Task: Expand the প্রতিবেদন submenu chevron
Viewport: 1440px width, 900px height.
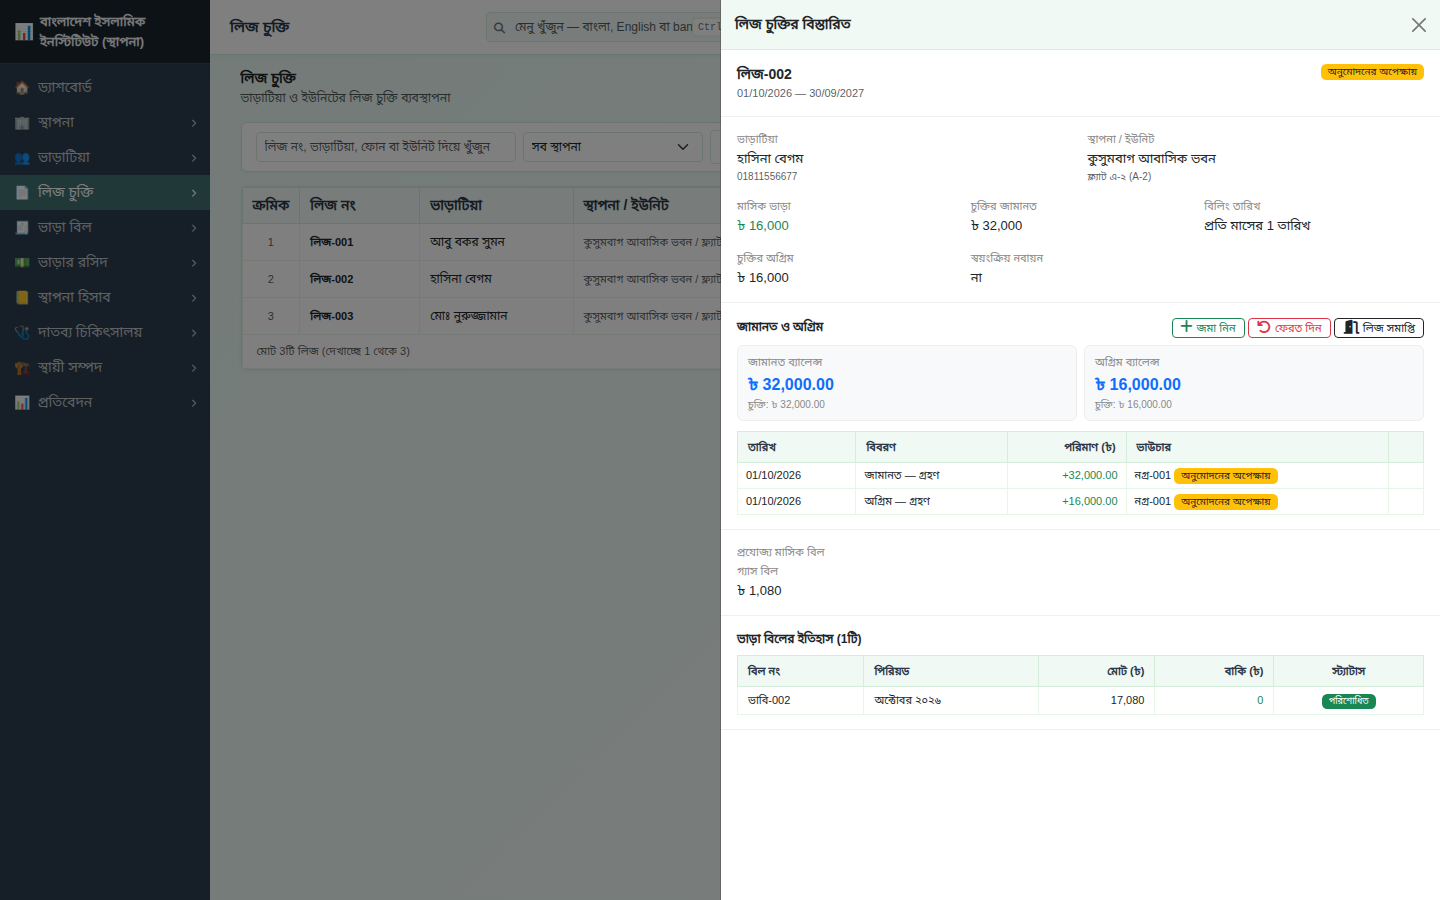Action: pos(194,403)
